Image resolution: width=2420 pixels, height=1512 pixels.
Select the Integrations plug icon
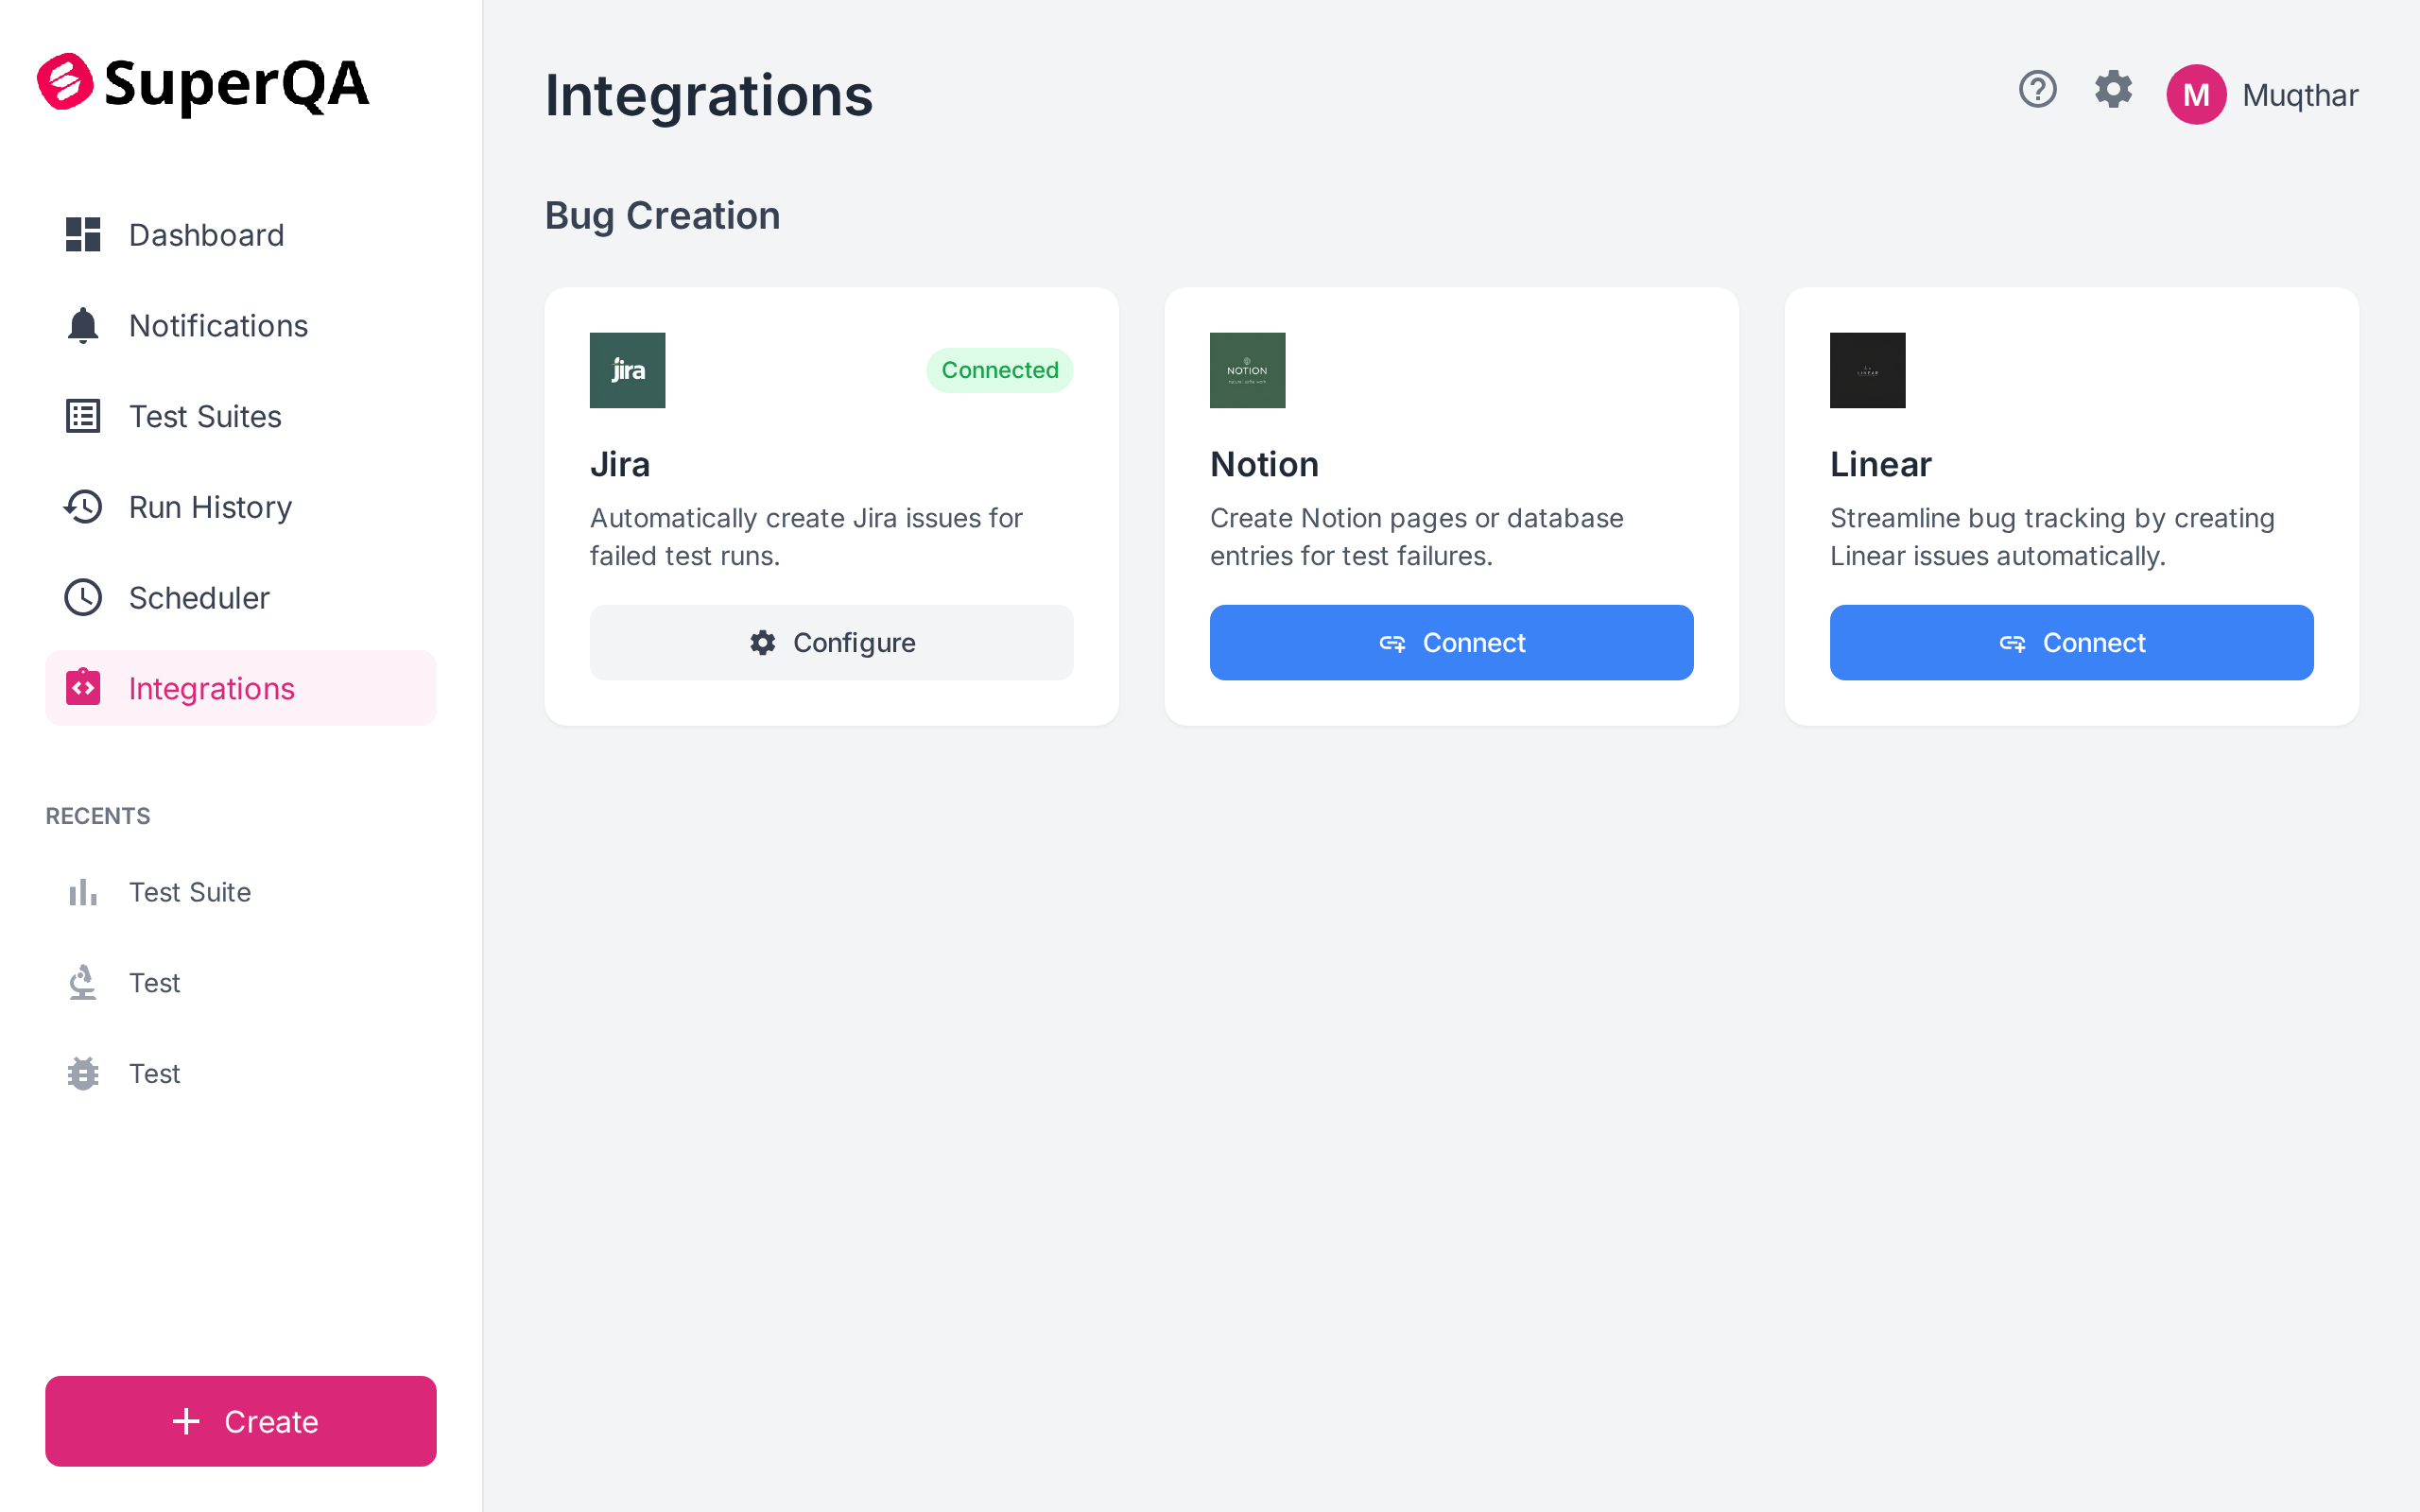[x=83, y=687]
